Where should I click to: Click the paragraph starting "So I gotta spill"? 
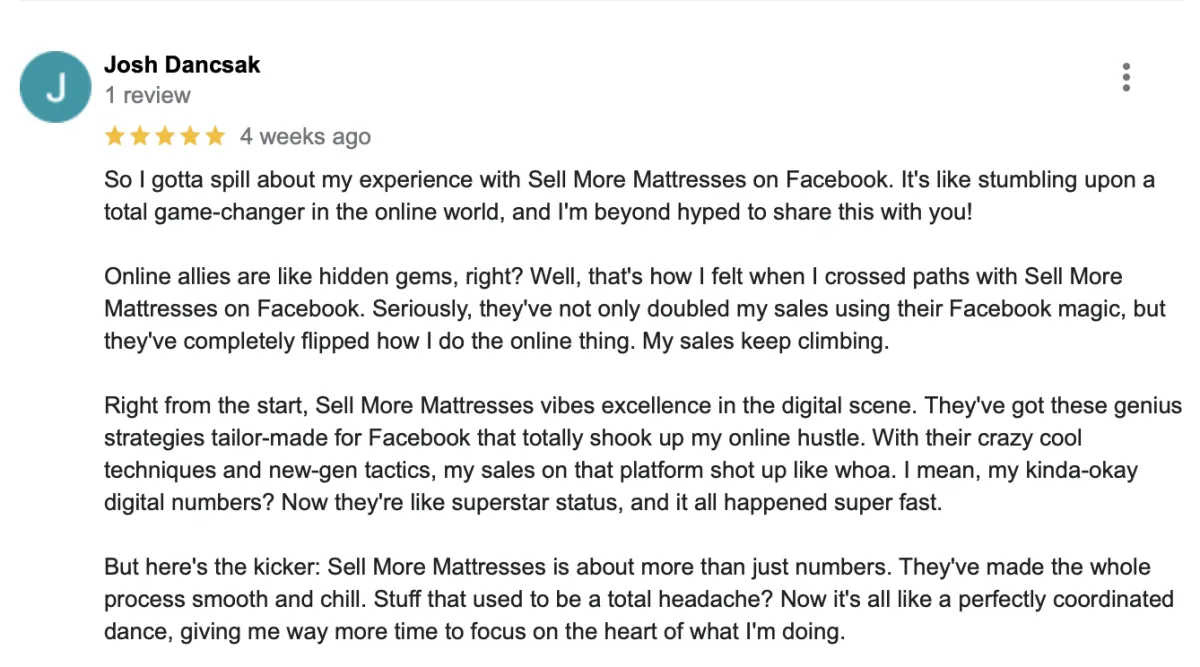[629, 196]
